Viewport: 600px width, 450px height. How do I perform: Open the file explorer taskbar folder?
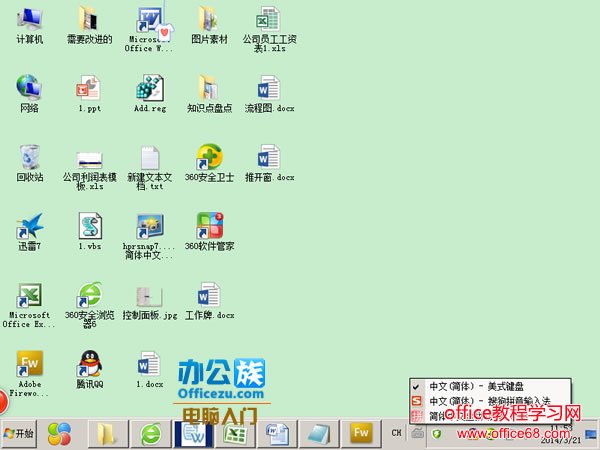pyautogui.click(x=108, y=434)
